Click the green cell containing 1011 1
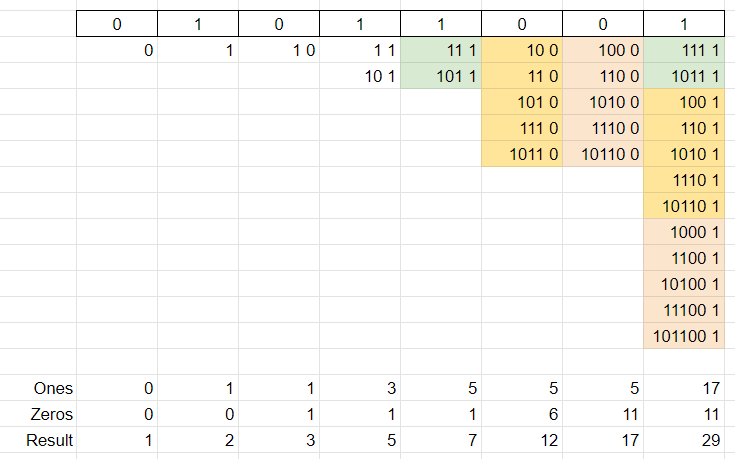The image size is (735, 459). [684, 76]
